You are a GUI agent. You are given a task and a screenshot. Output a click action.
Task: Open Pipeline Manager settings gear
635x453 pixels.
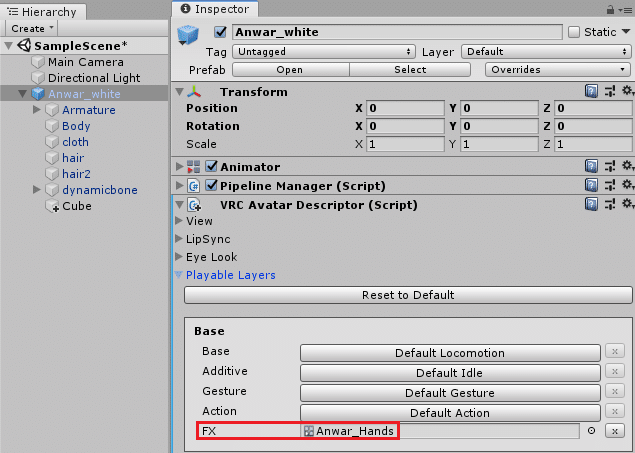[x=627, y=184]
